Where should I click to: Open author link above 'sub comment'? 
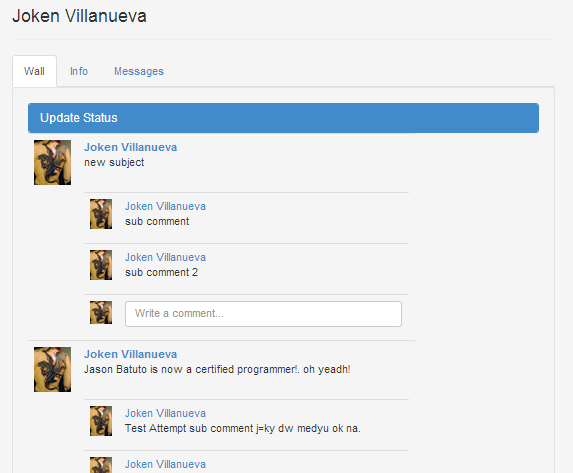click(x=165, y=206)
